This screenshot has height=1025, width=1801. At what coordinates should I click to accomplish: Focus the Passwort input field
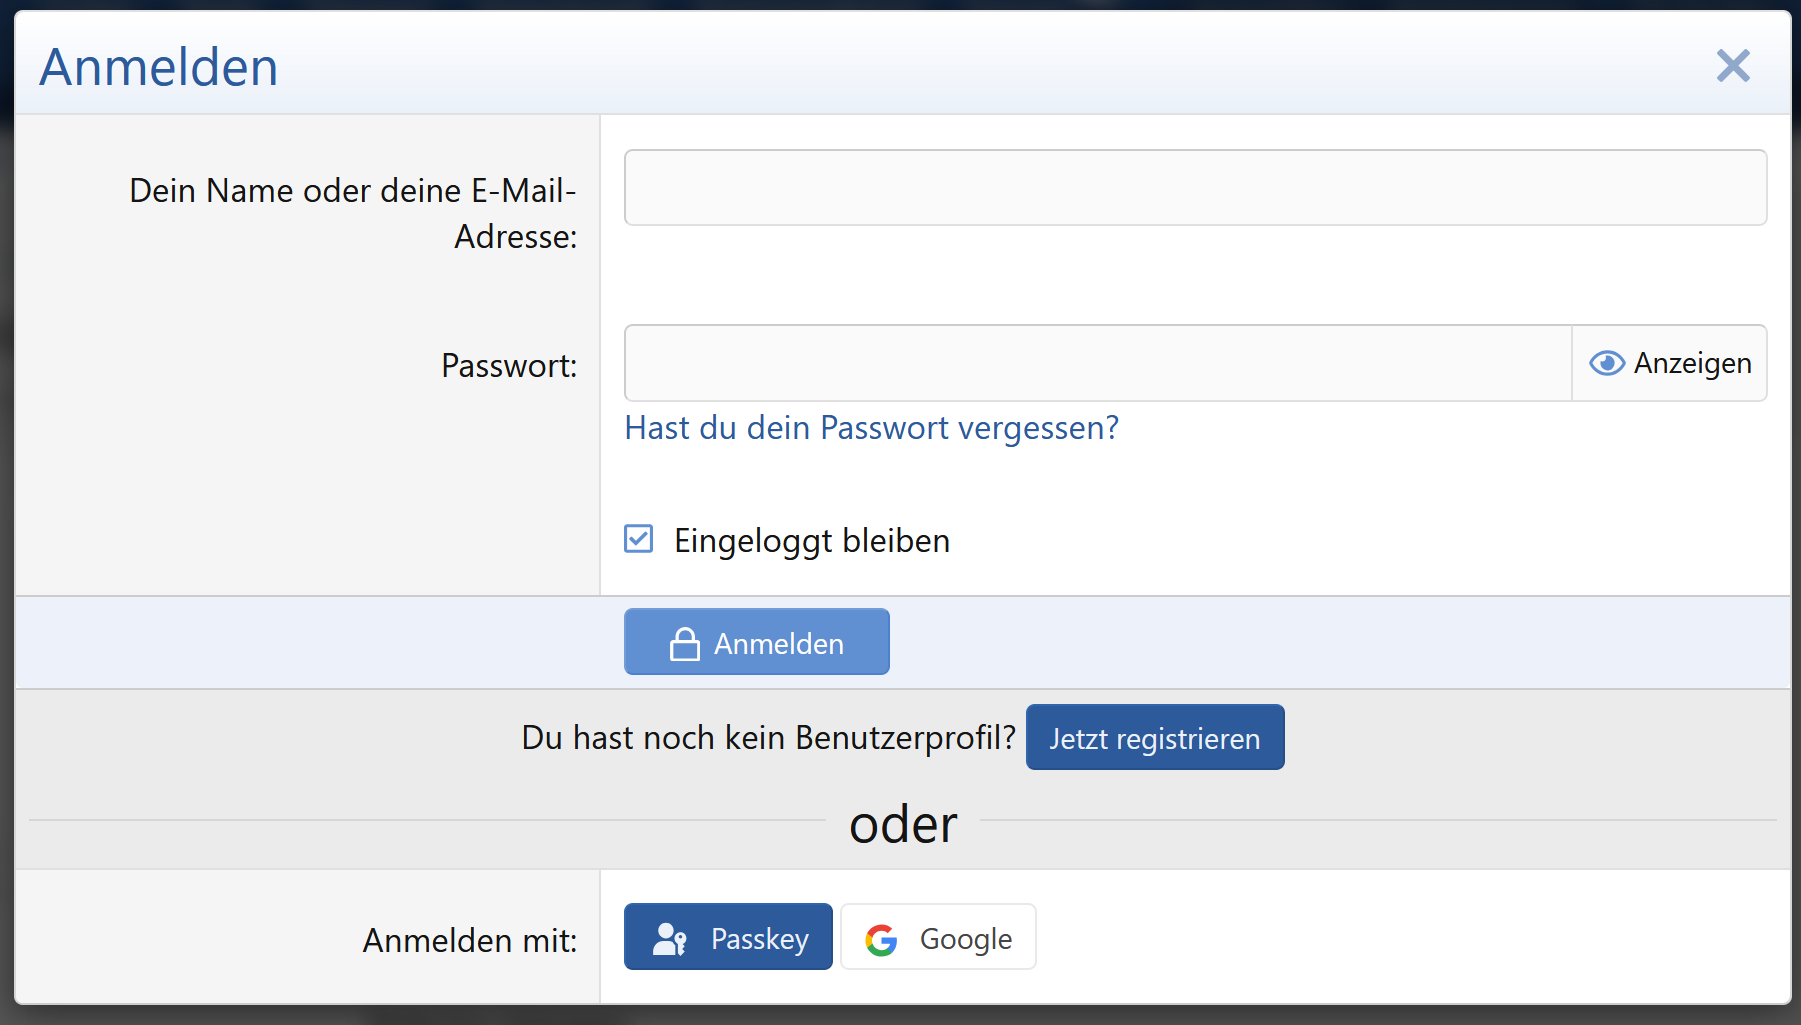coord(1097,363)
